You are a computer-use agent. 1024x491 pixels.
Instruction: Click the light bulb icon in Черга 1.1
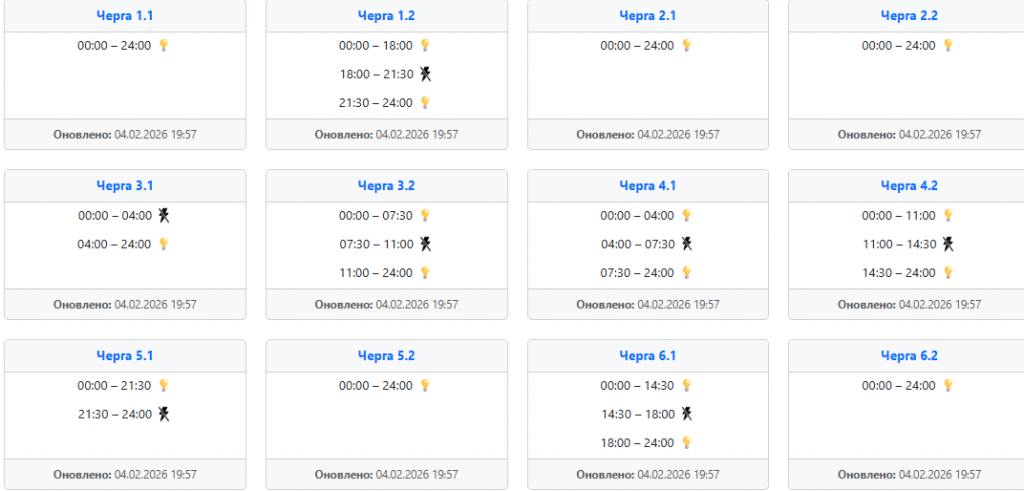164,45
